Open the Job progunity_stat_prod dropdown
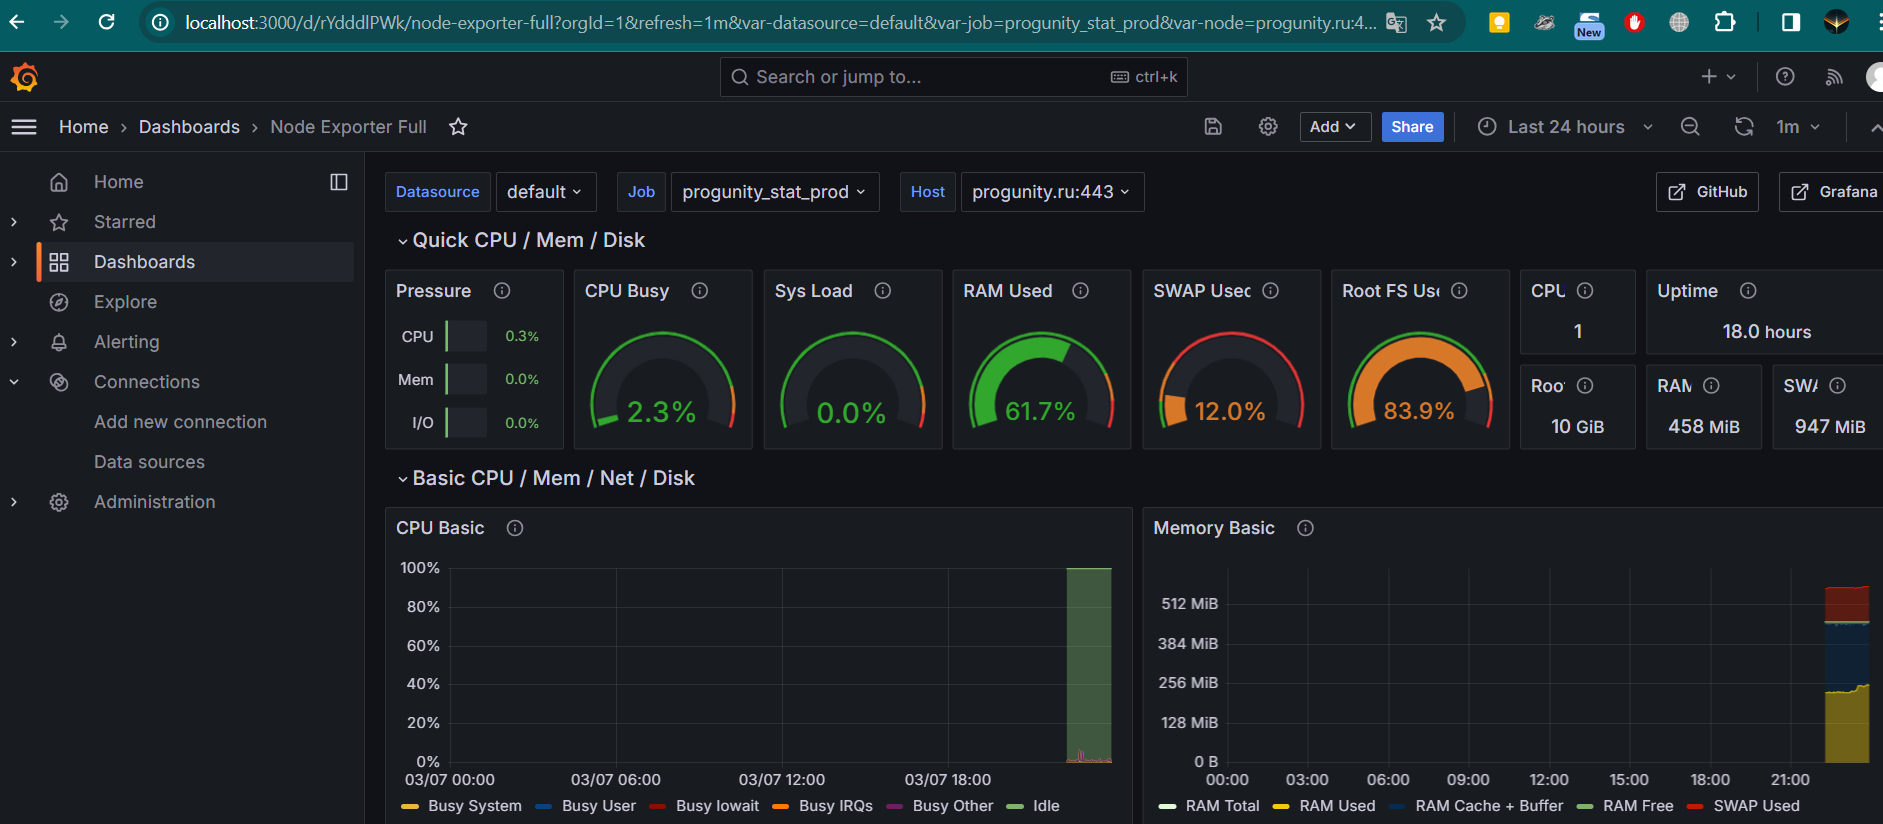 click(x=774, y=192)
